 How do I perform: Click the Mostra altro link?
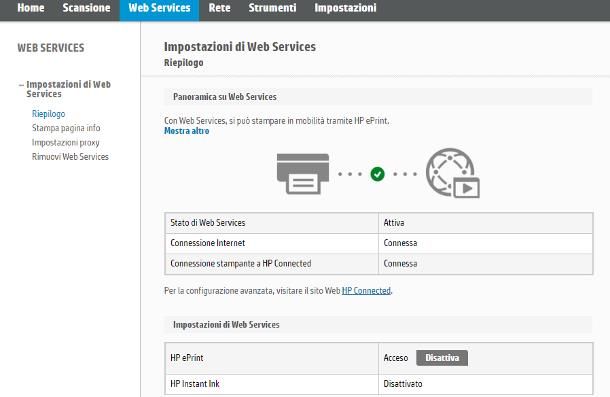click(187, 131)
